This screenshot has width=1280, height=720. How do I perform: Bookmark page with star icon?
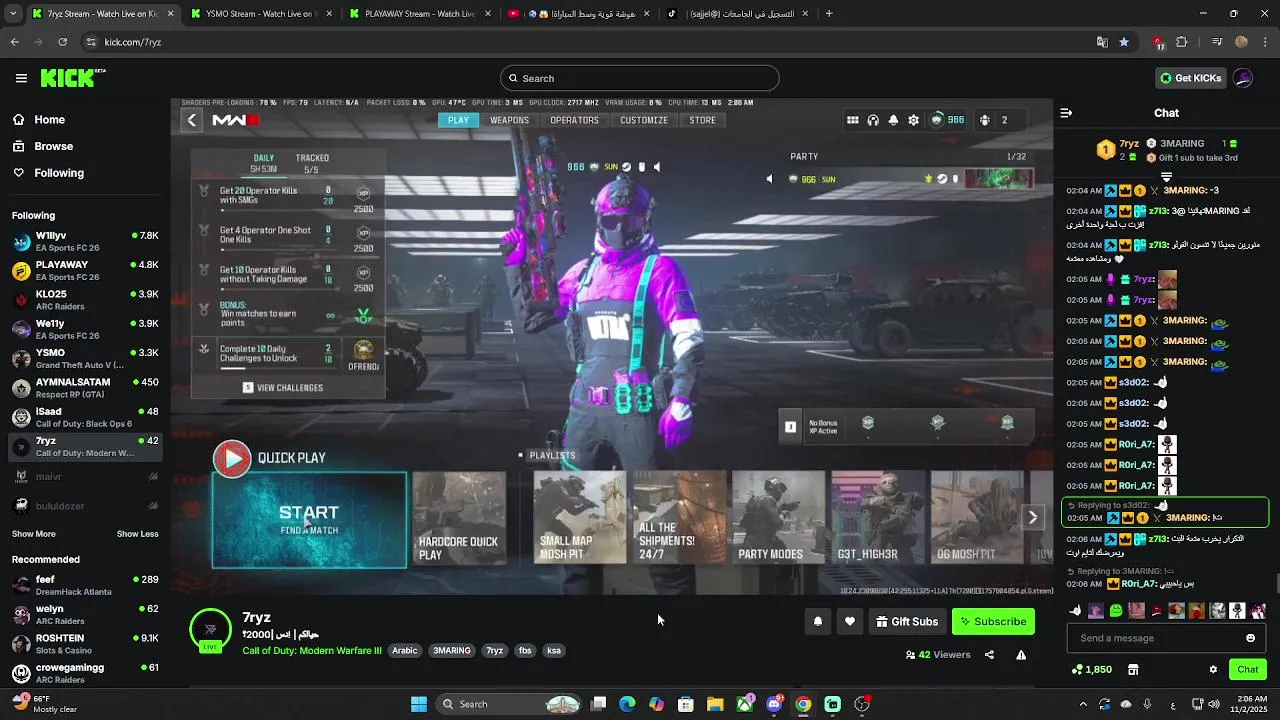(x=1124, y=42)
